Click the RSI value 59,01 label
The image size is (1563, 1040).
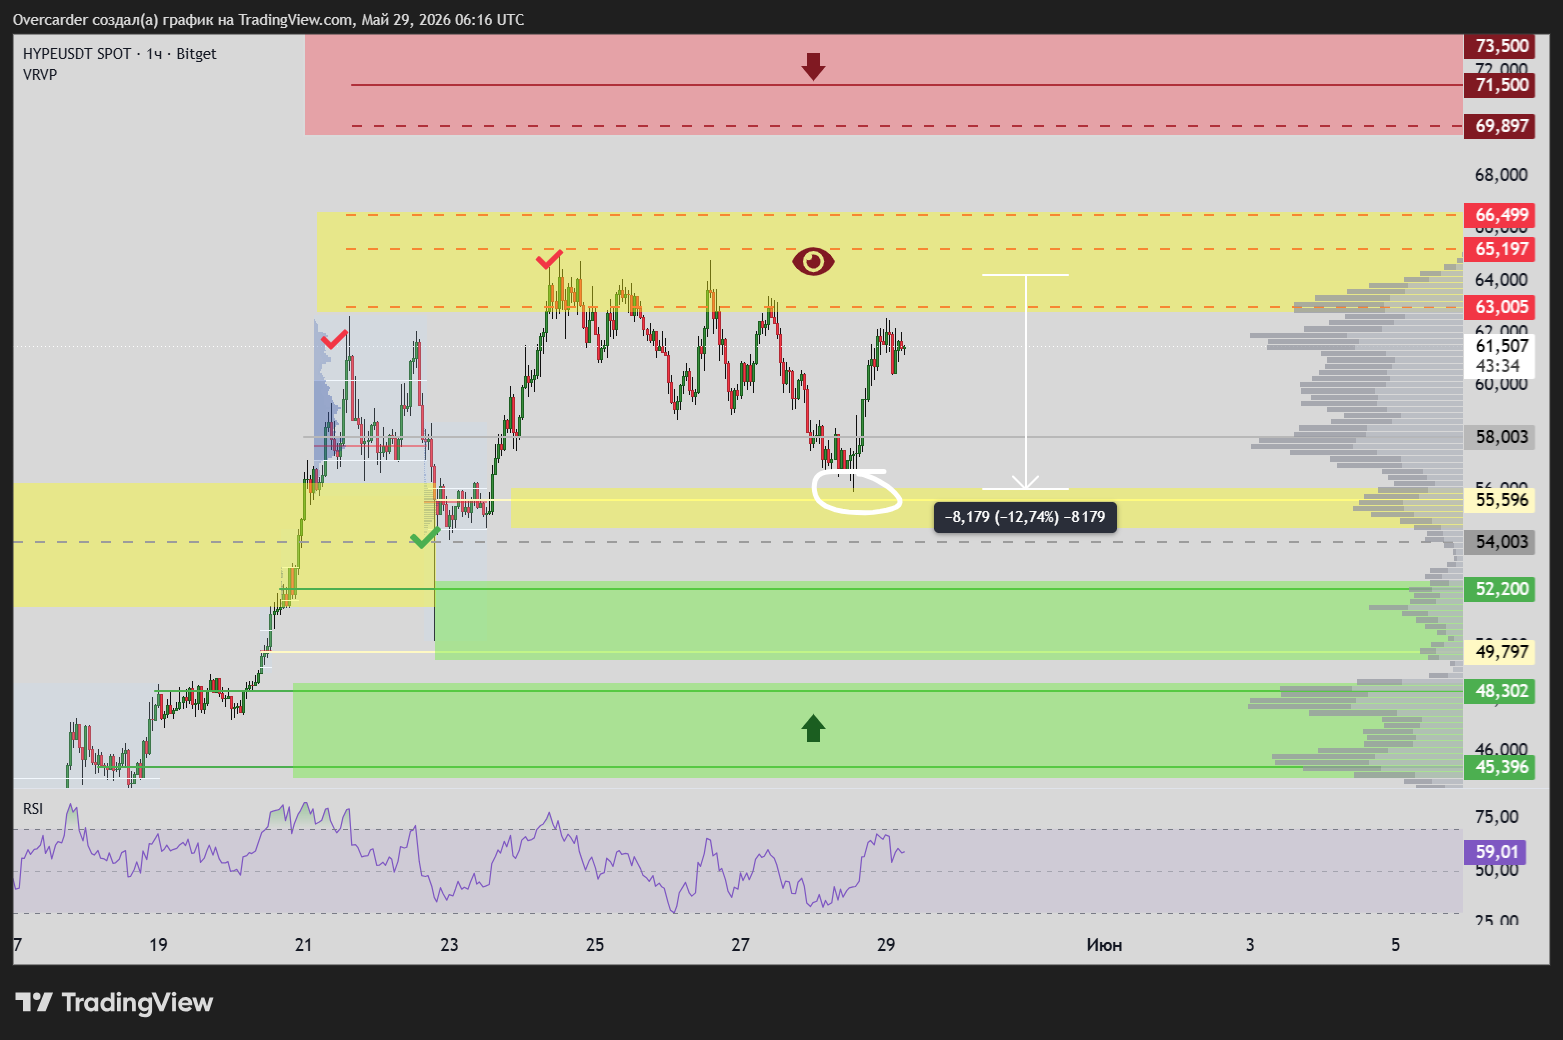(x=1496, y=852)
